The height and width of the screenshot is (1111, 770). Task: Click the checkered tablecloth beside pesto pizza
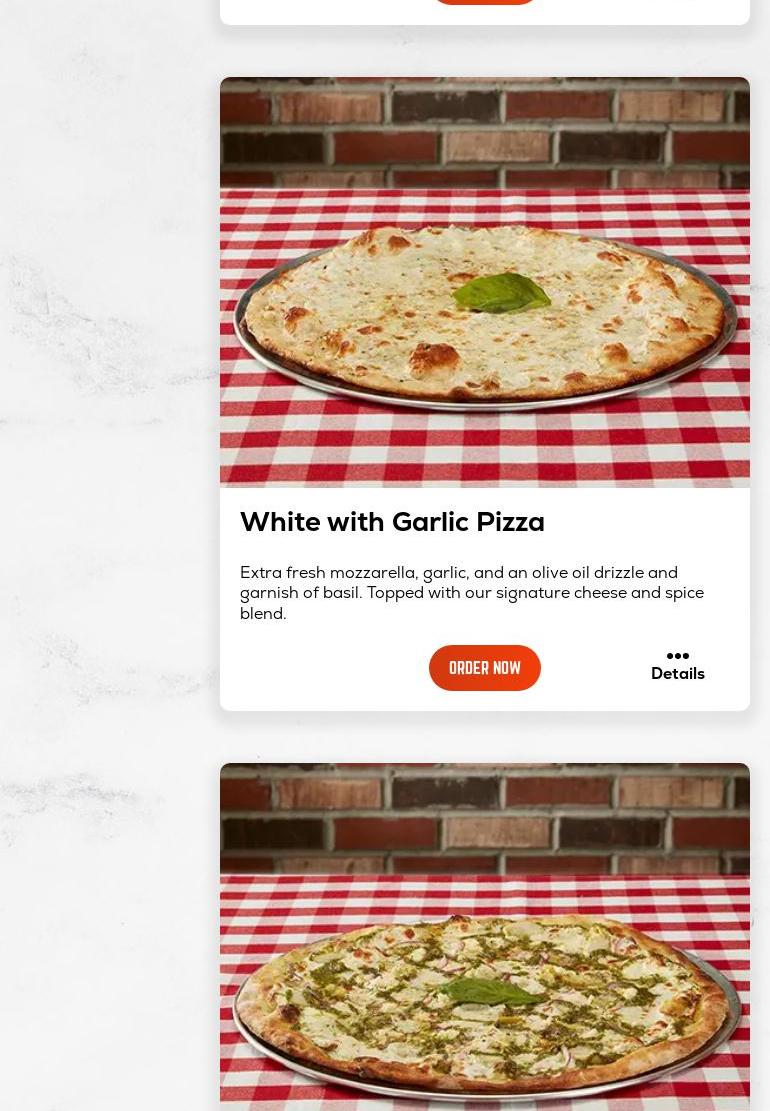pos(485,896)
